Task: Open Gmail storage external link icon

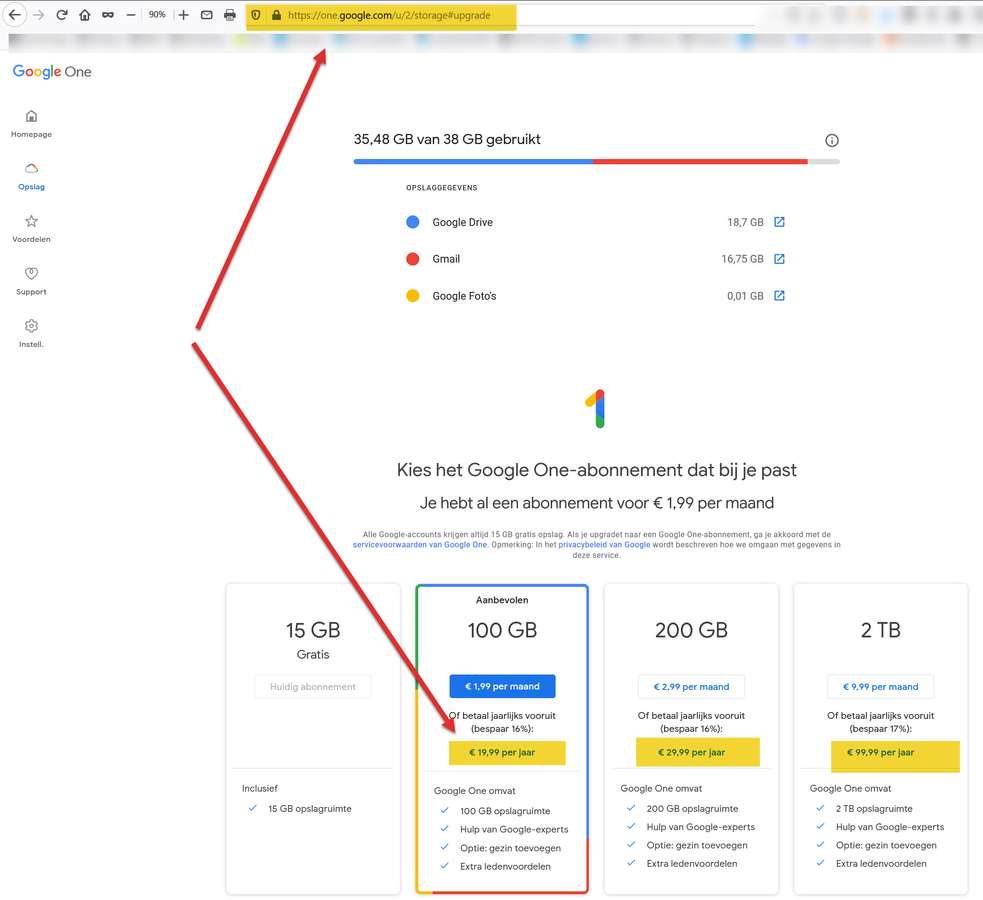Action: click(x=779, y=259)
